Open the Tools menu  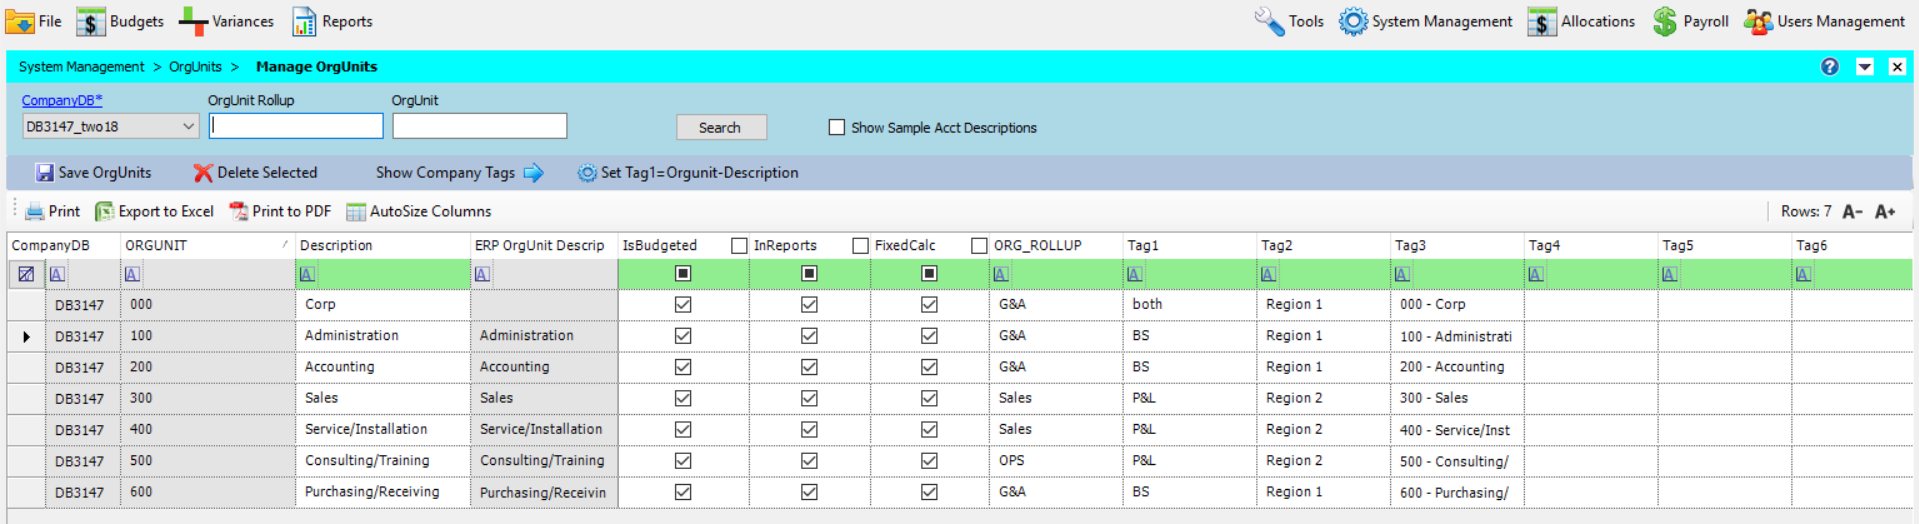[1289, 21]
